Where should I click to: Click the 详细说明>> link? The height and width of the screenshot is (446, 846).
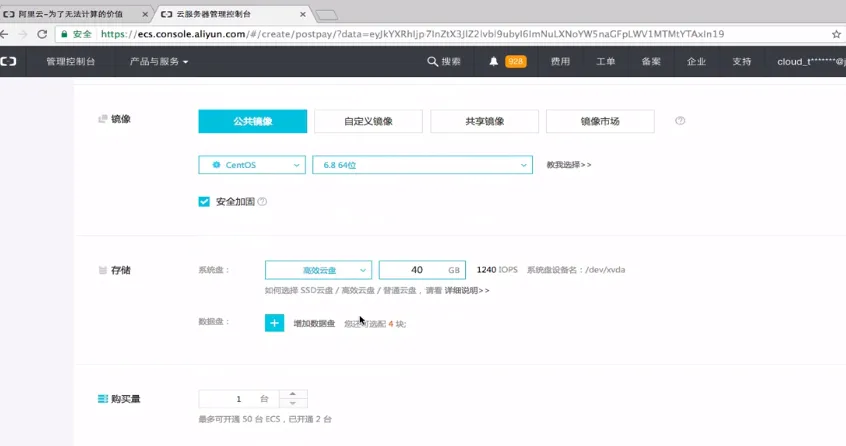[467, 290]
